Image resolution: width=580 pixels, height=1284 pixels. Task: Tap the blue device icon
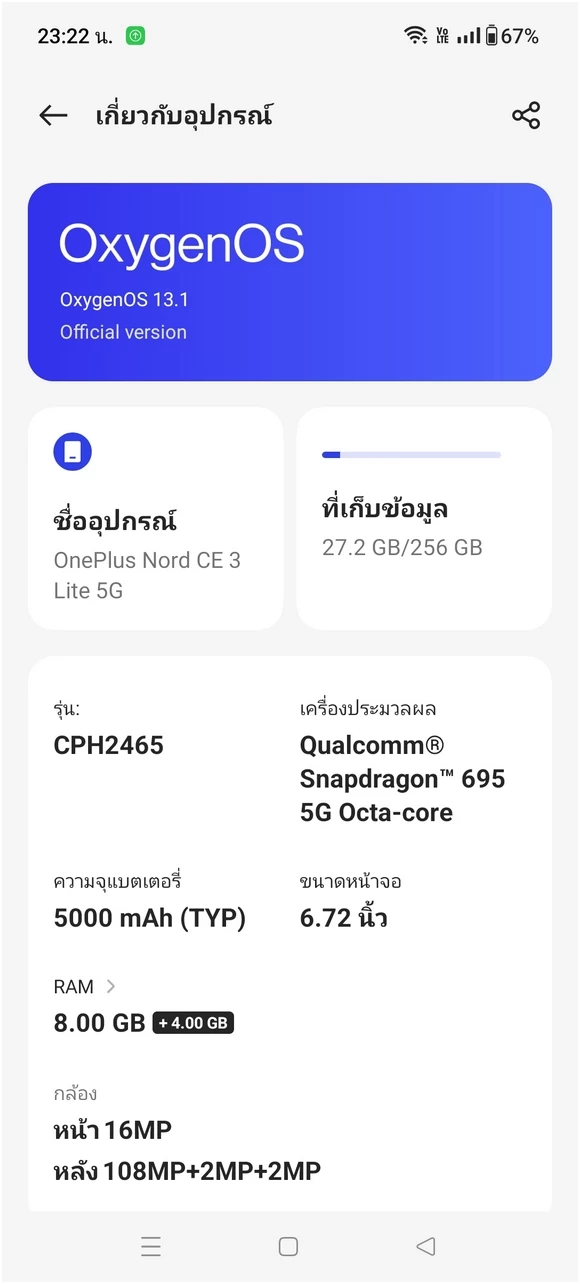click(x=72, y=452)
